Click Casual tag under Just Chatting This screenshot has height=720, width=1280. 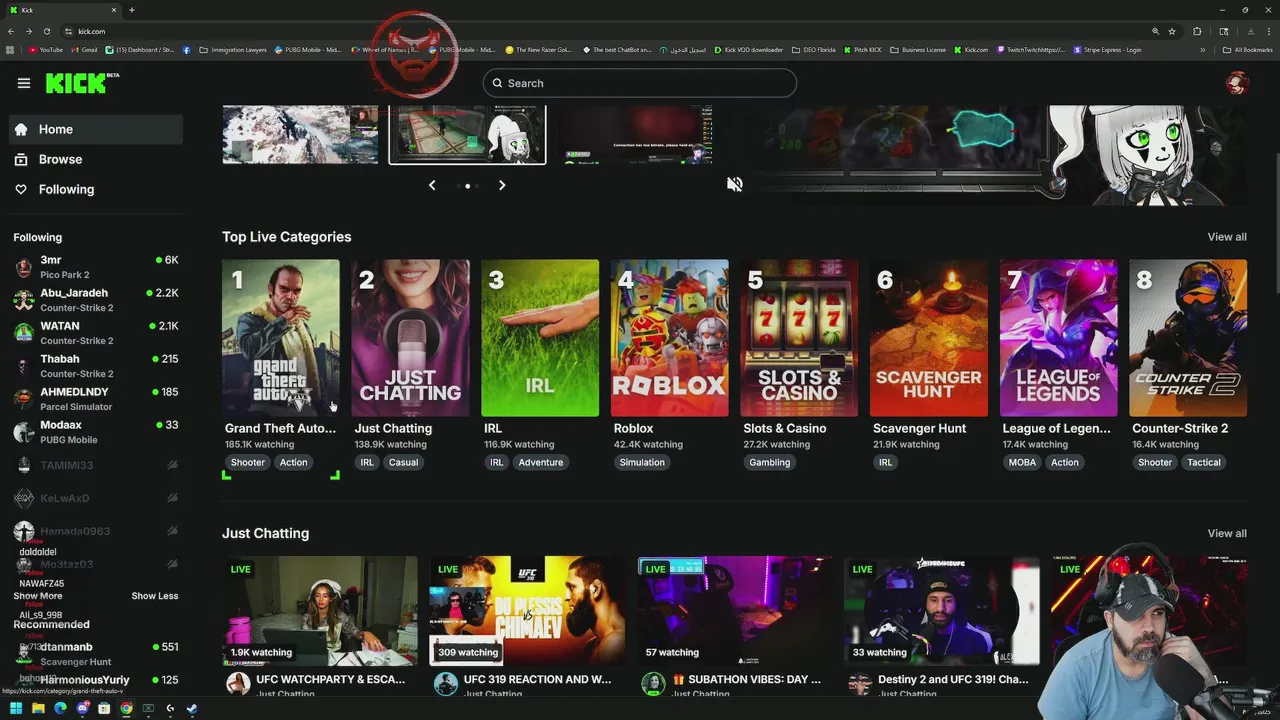pos(403,462)
